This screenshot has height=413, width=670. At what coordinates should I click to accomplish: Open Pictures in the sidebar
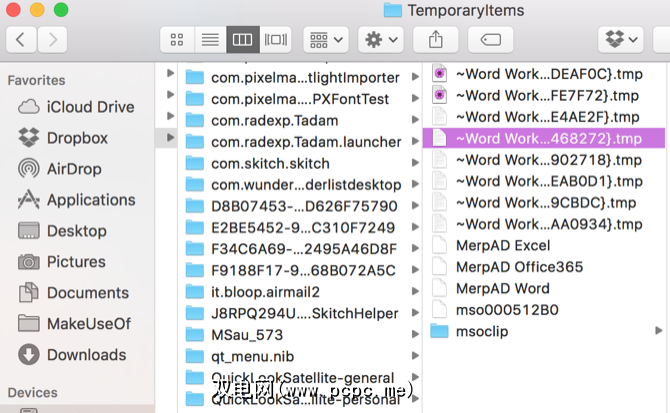tap(62, 261)
